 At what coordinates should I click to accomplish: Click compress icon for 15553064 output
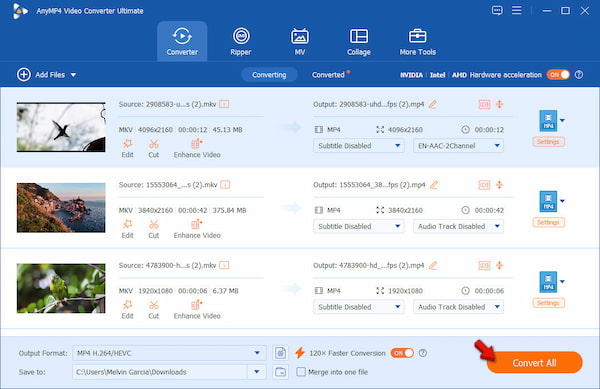(x=499, y=185)
